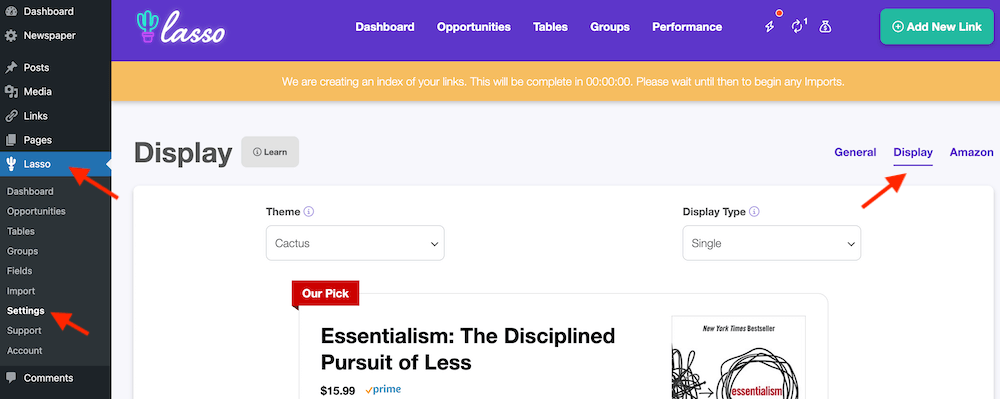1000x399 pixels.
Task: Open the money bag icon in header
Action: tap(825, 27)
